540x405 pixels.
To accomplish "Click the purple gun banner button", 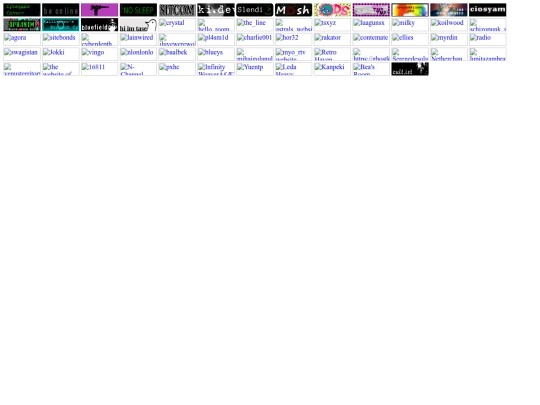I will 100,10.
